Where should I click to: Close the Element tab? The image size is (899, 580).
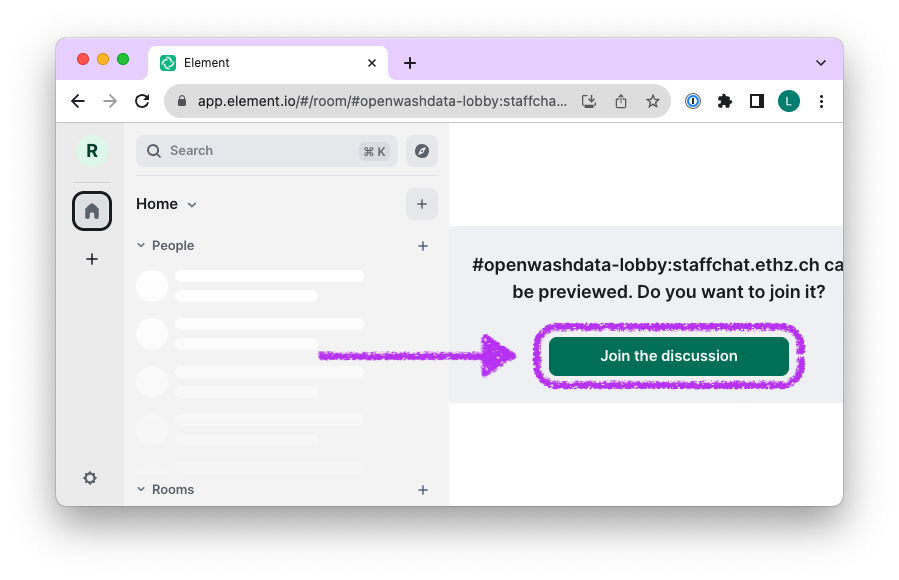pos(372,63)
